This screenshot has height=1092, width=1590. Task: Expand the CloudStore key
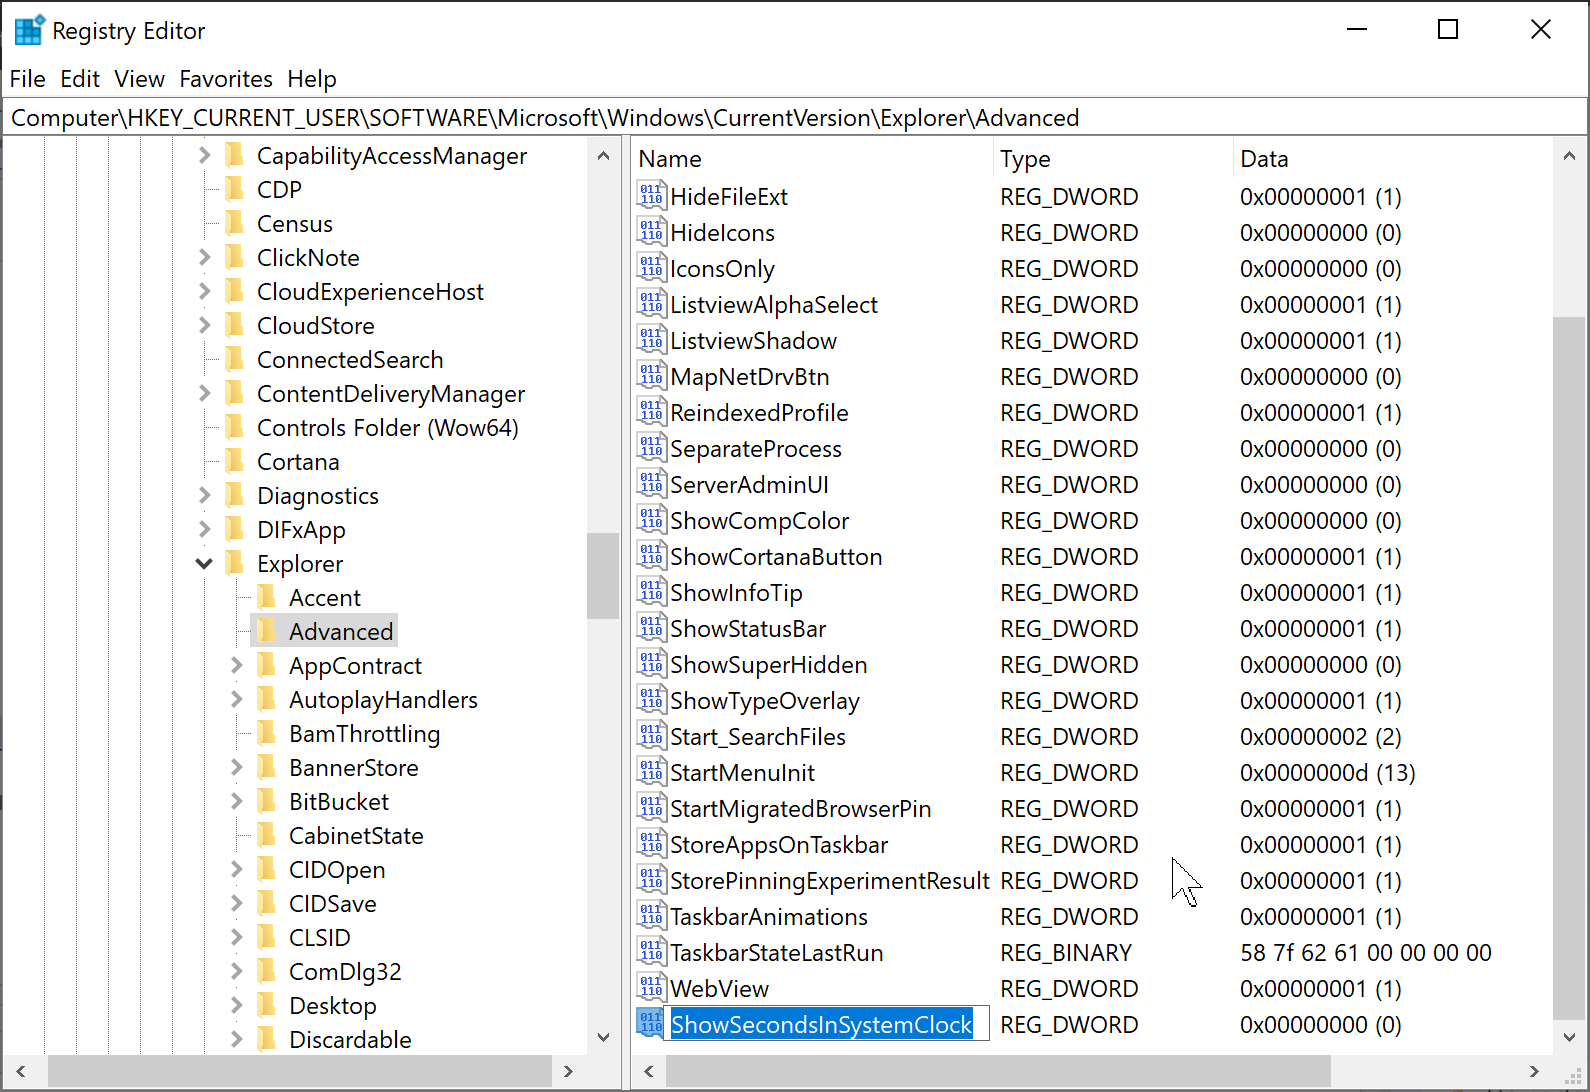tap(204, 325)
